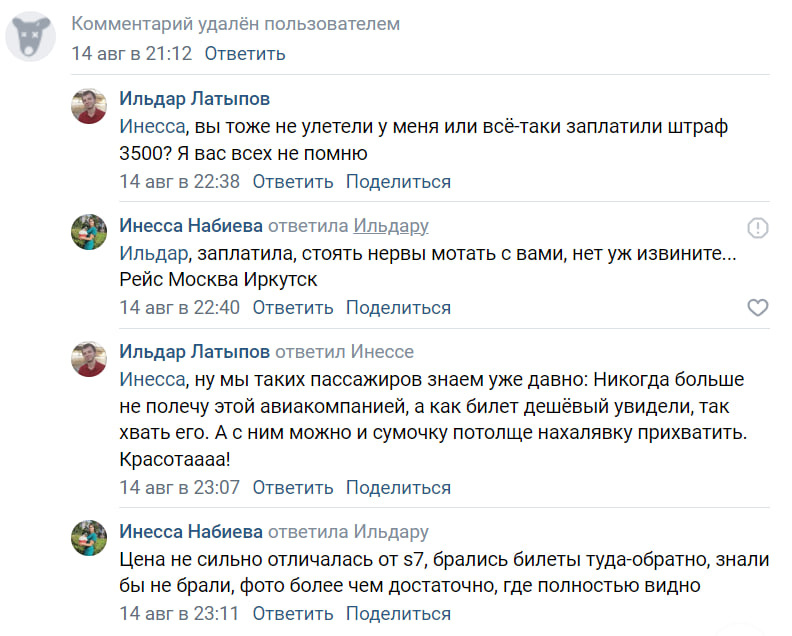The height and width of the screenshot is (636, 792).
Task: Click the Инесса mention in first comment
Action: [152, 126]
